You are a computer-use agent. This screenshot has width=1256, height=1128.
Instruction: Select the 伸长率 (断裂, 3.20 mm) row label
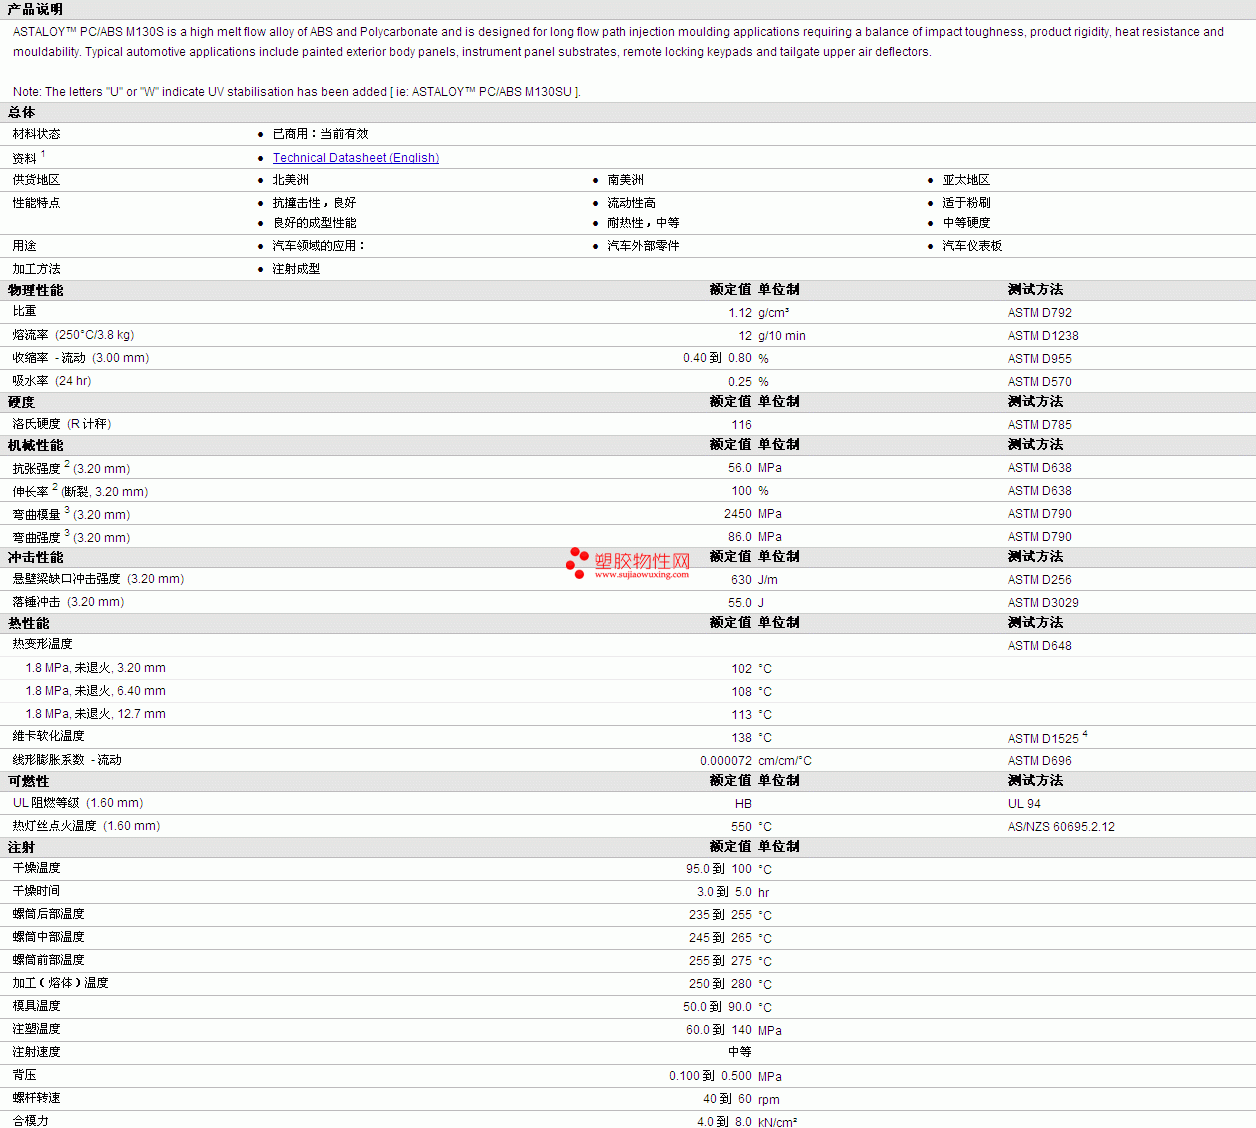coord(80,491)
